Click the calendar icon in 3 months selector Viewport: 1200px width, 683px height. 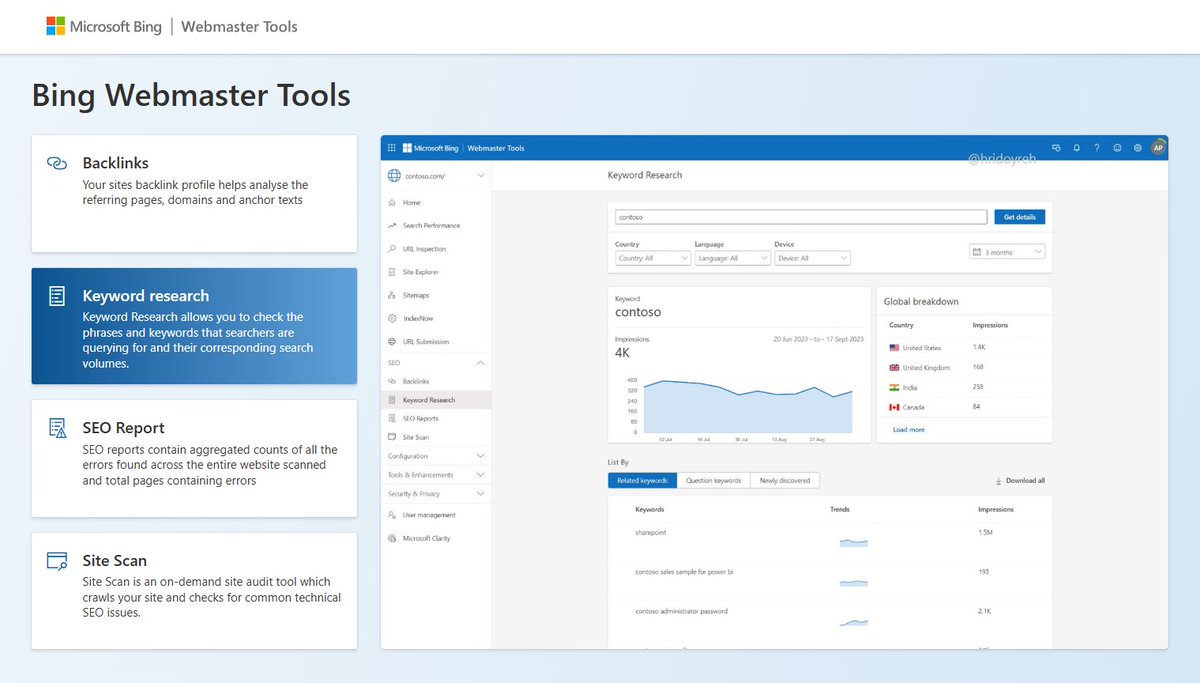tap(976, 252)
